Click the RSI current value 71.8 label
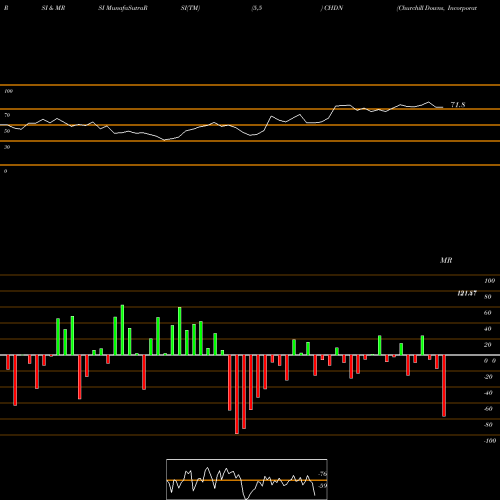The image size is (500, 500). pyautogui.click(x=458, y=105)
